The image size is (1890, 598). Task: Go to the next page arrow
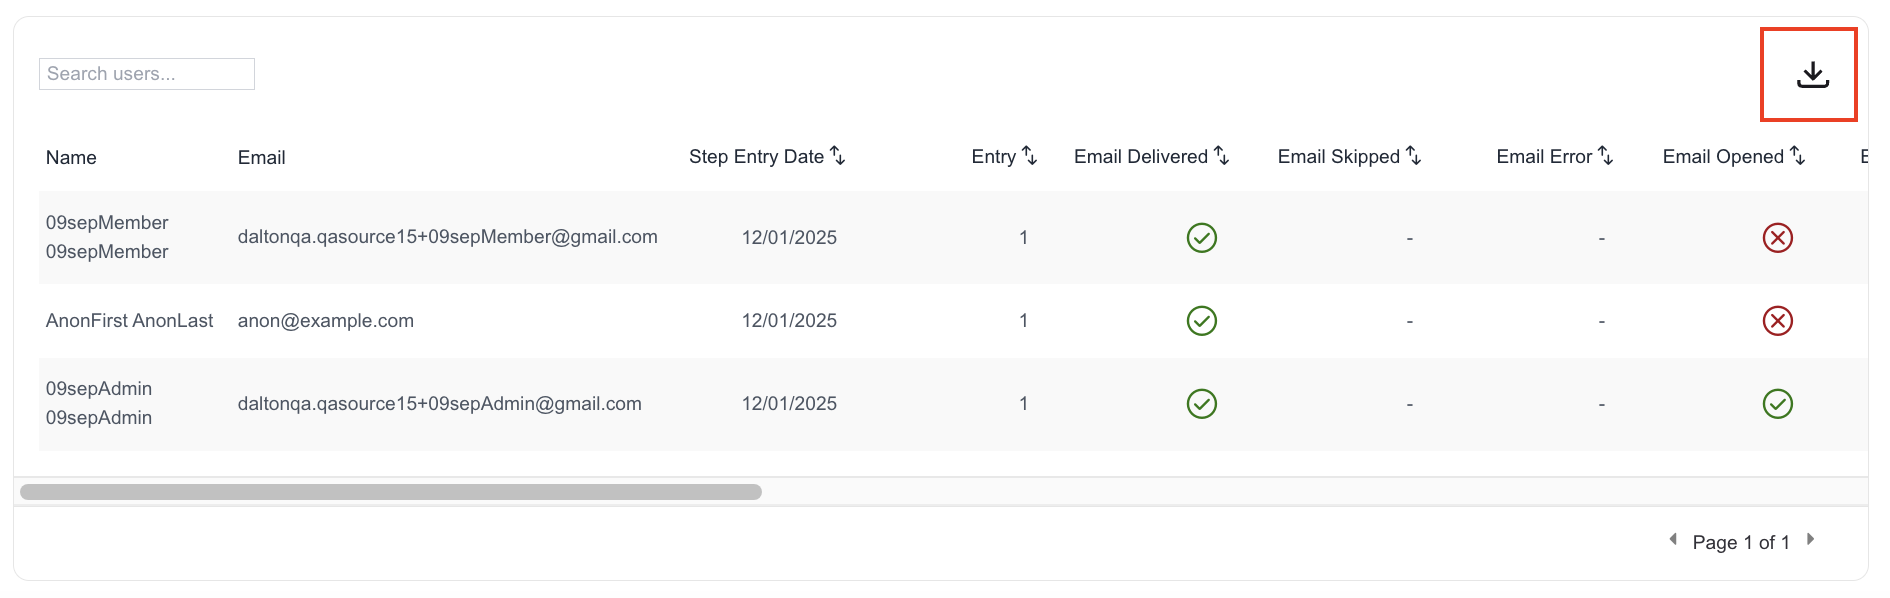pos(1810,540)
